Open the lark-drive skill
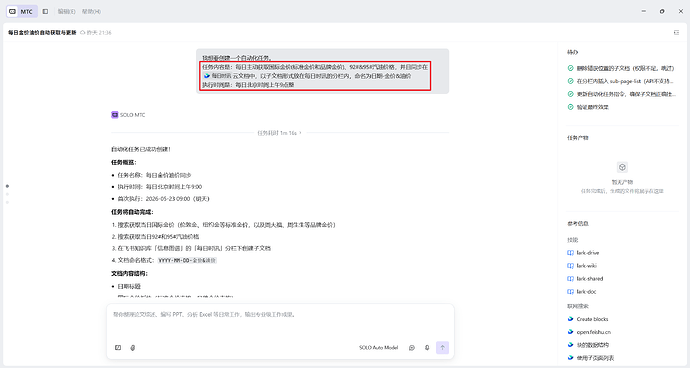 pos(587,253)
